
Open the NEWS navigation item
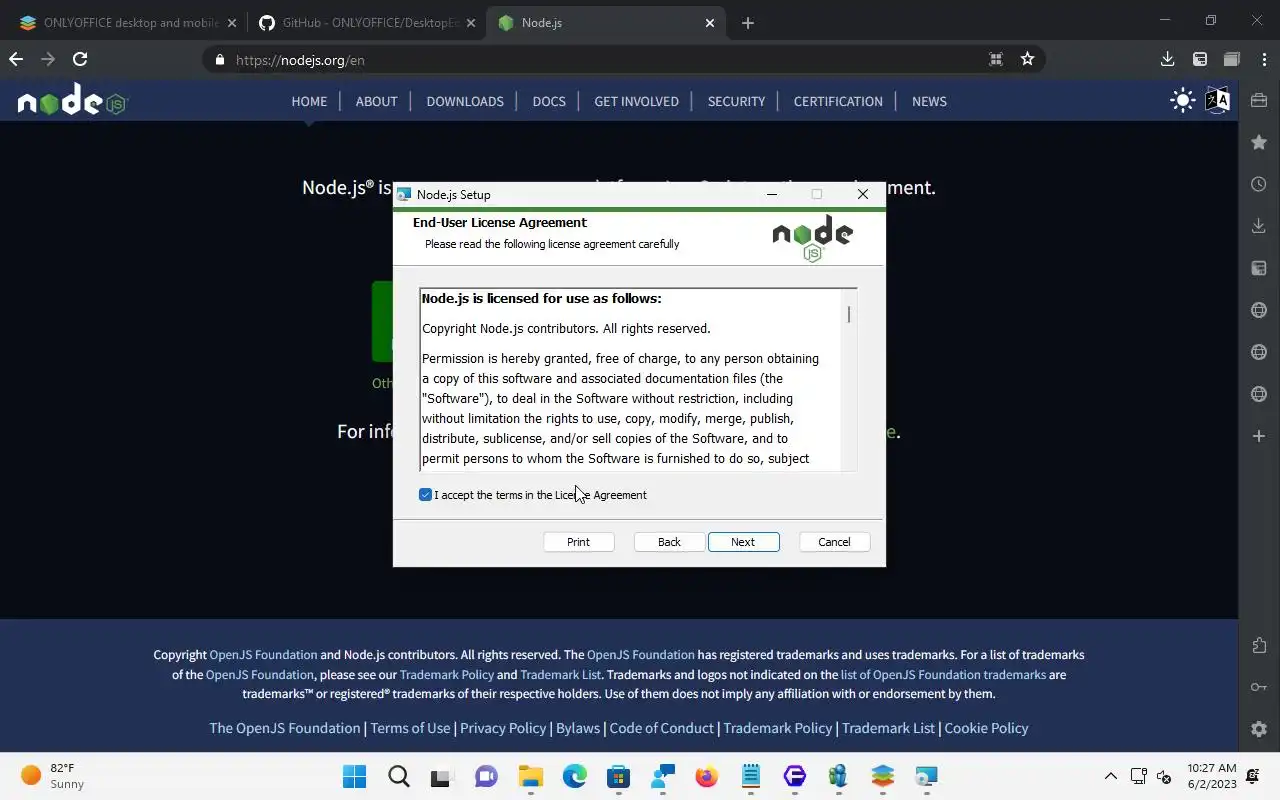pos(929,101)
